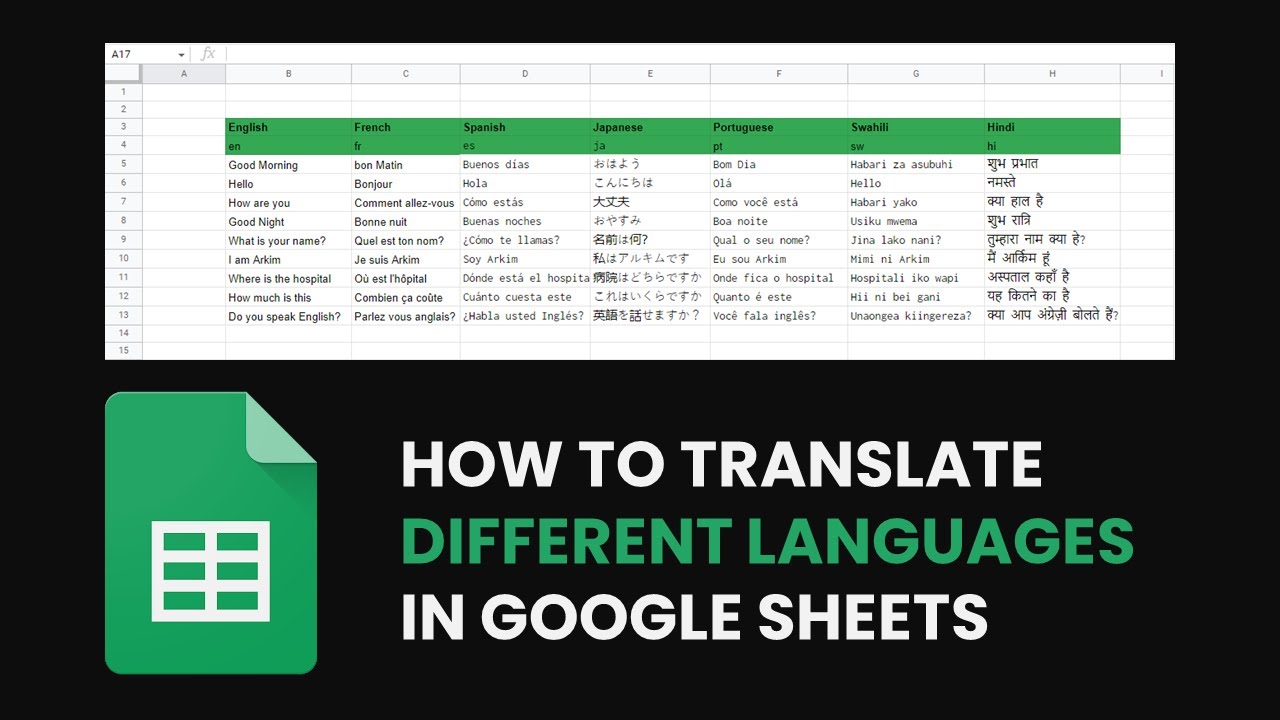Select row 13 header
This screenshot has height=720, width=1280.
click(124, 316)
